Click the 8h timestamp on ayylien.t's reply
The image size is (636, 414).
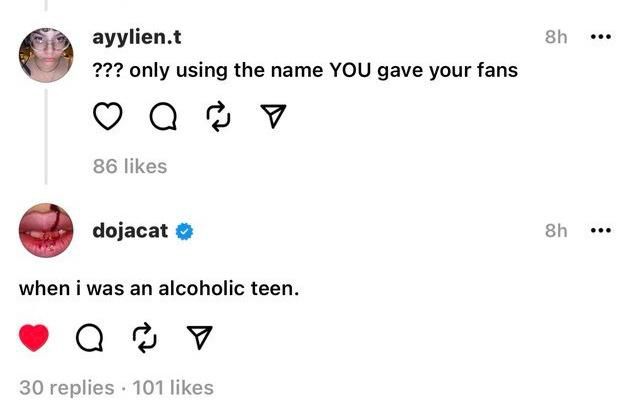556,38
